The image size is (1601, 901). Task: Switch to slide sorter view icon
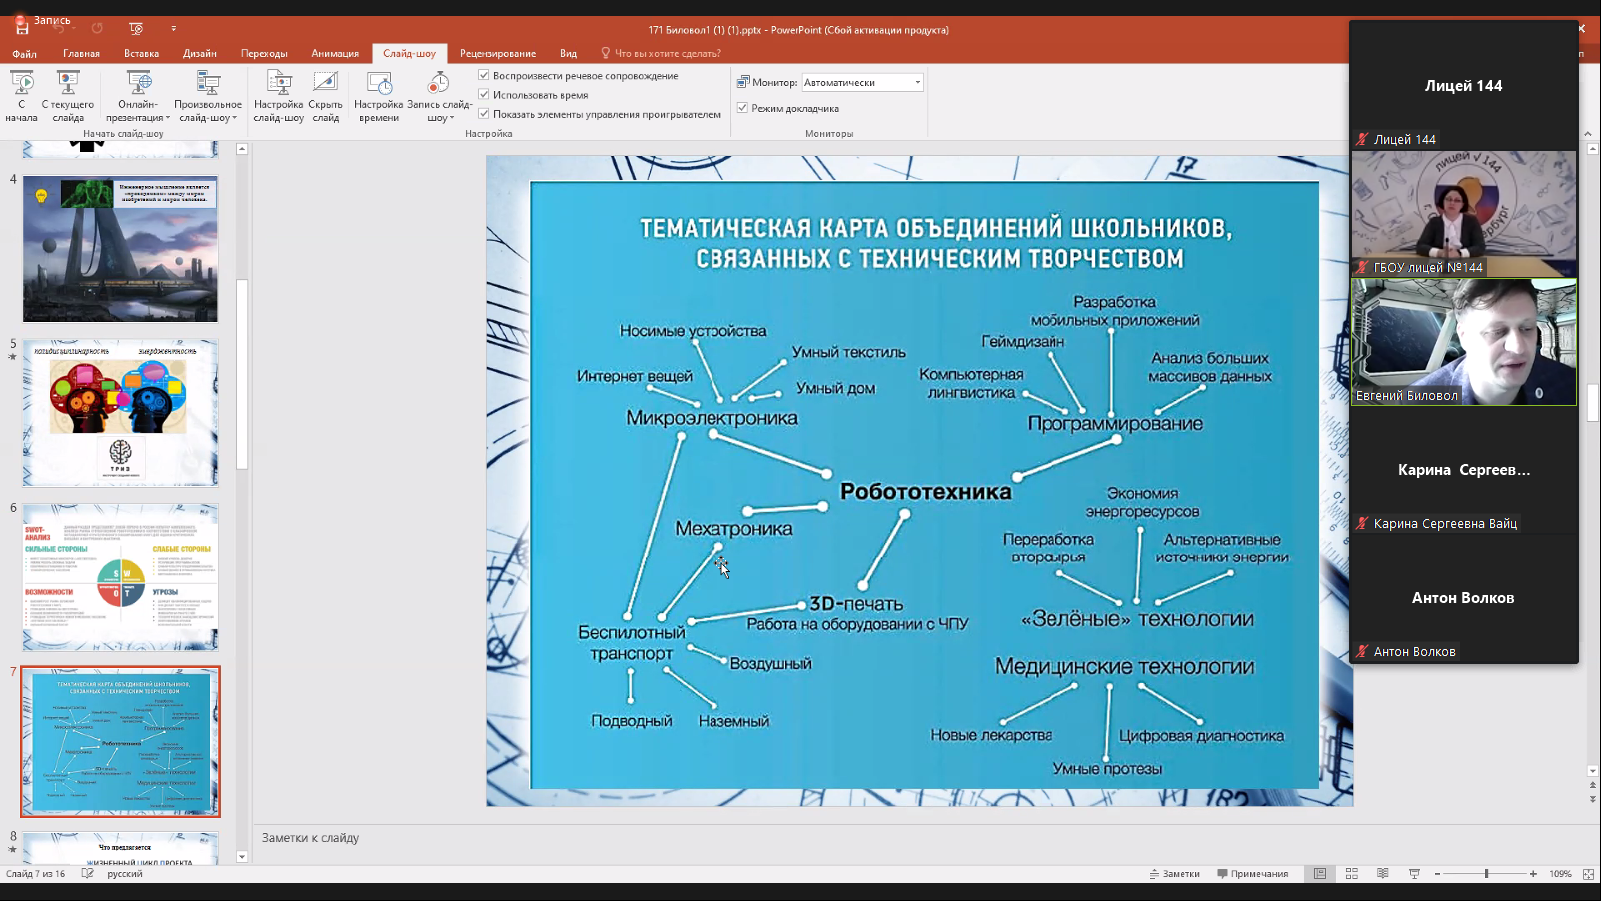click(1351, 874)
